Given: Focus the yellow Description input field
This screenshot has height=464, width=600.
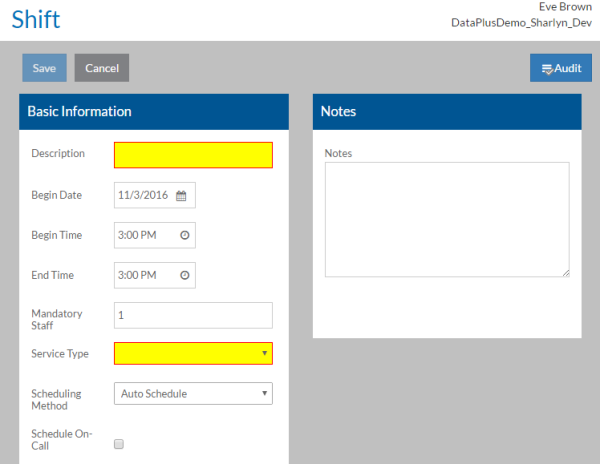Looking at the screenshot, I should click(x=193, y=155).
